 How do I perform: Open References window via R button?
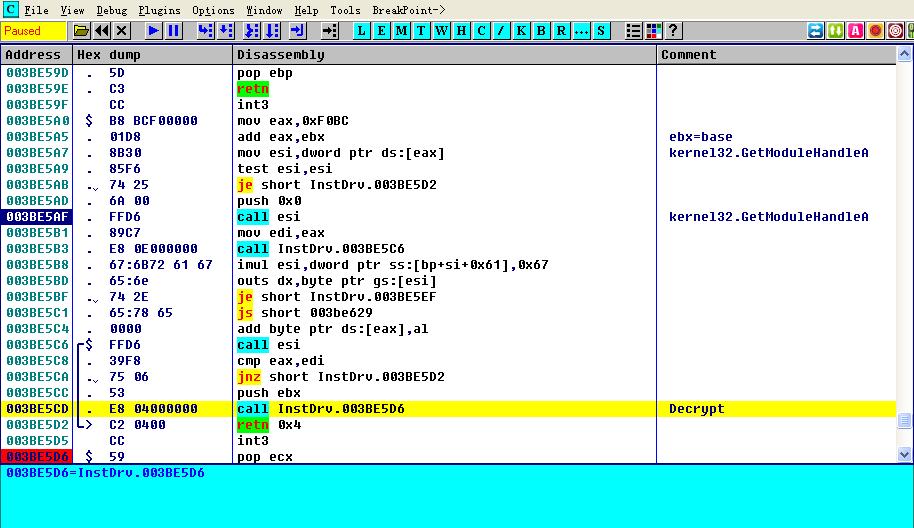pyautogui.click(x=561, y=31)
